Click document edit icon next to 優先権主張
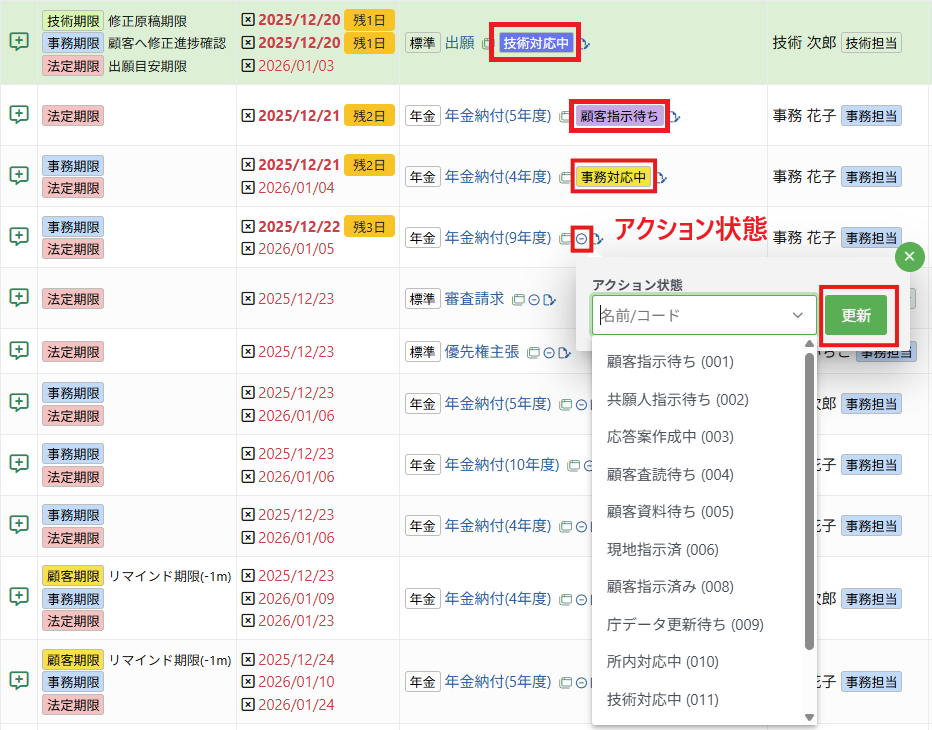932x730 pixels. 564,352
